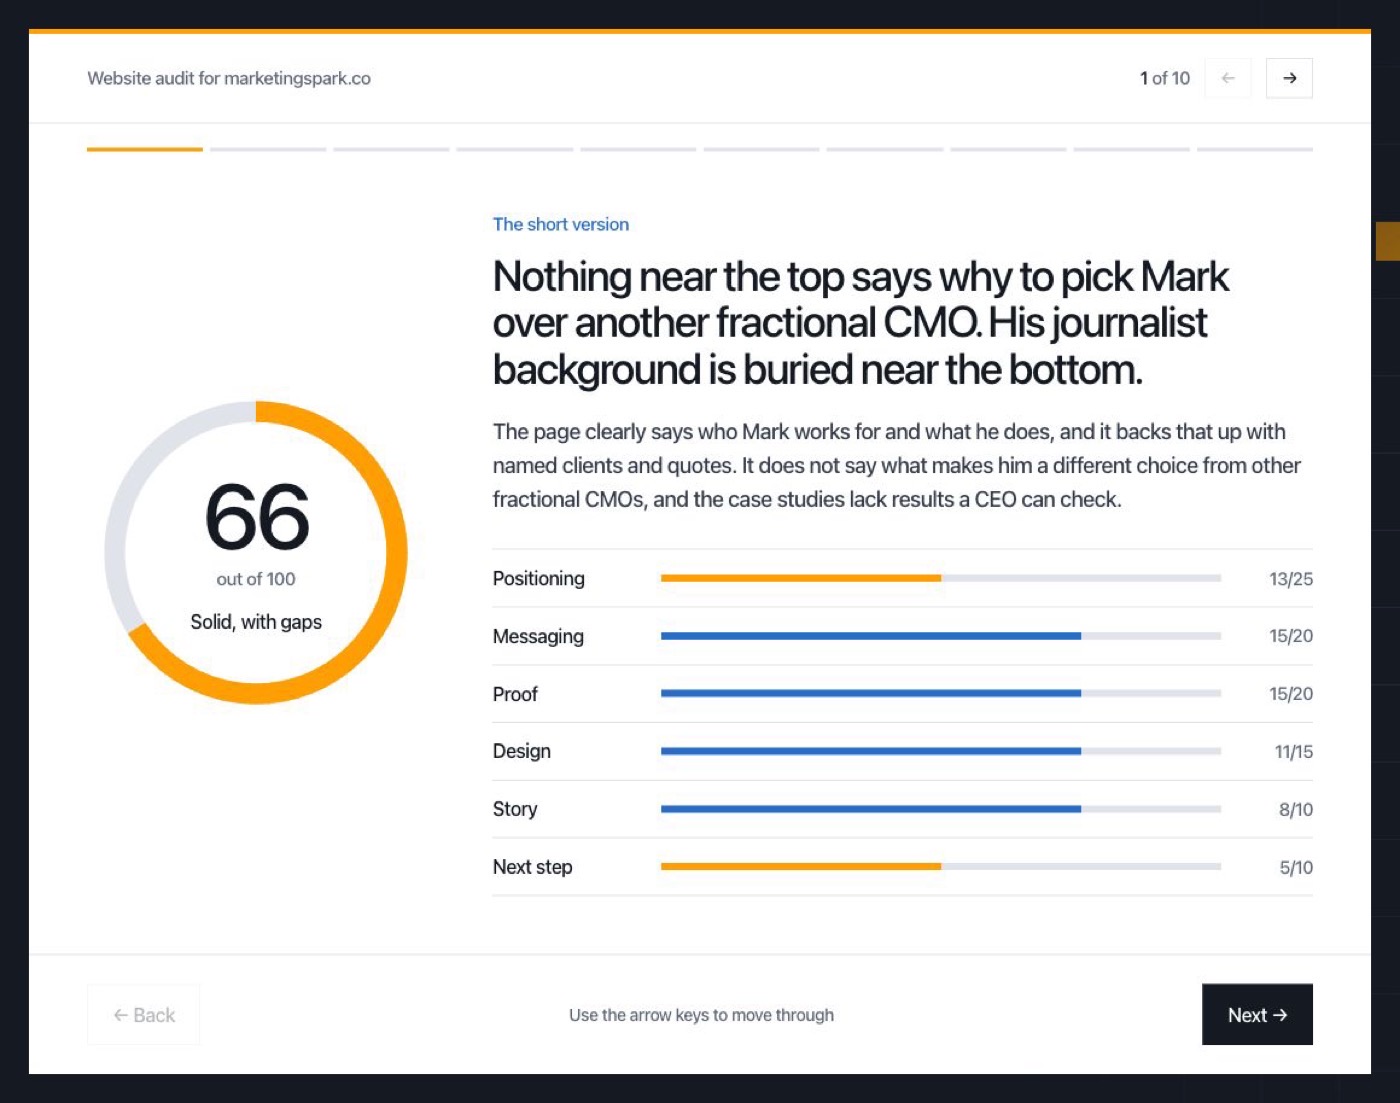Click the paragraph starting "The page clearly says"

tap(897, 465)
